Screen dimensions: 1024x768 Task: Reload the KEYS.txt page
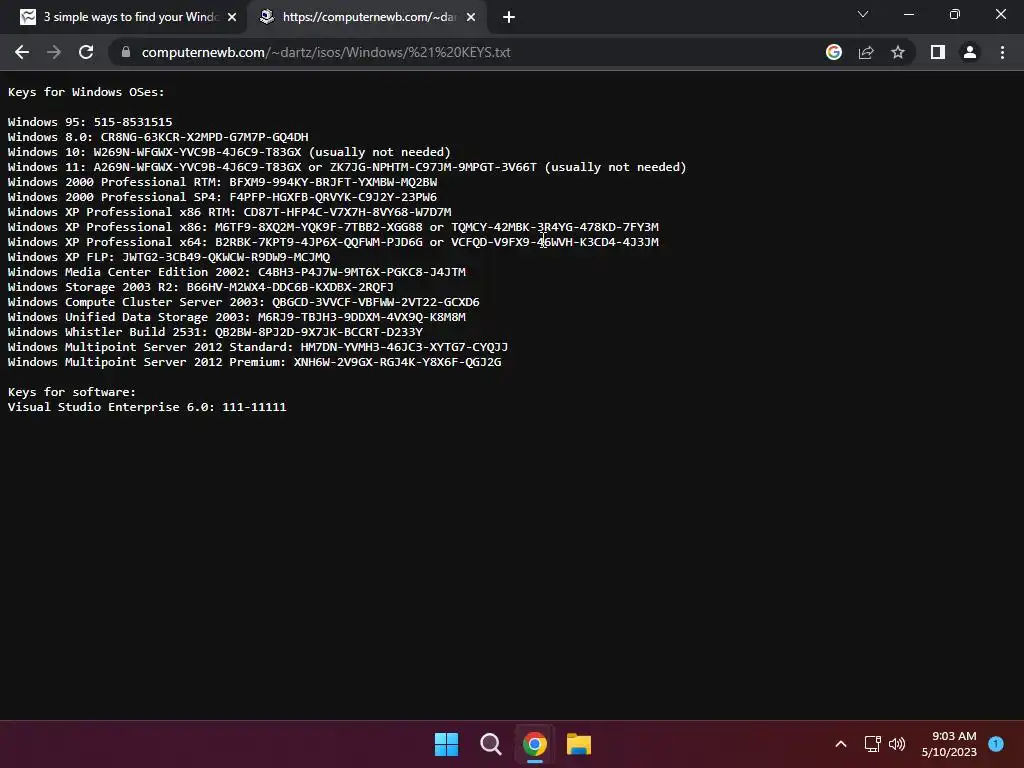(86, 52)
